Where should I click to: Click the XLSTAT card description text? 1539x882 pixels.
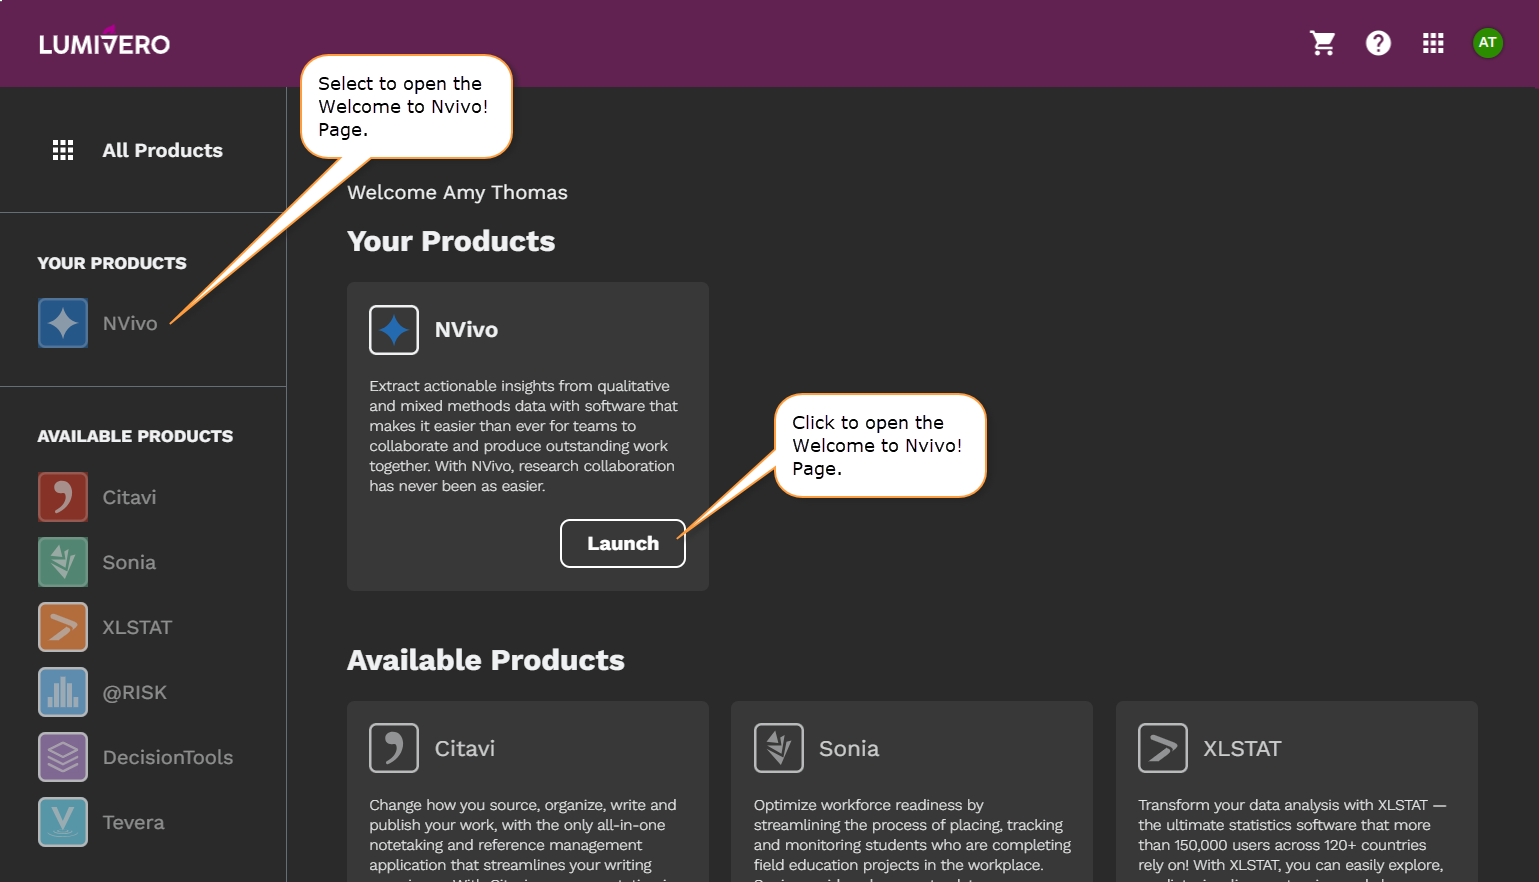click(1292, 838)
